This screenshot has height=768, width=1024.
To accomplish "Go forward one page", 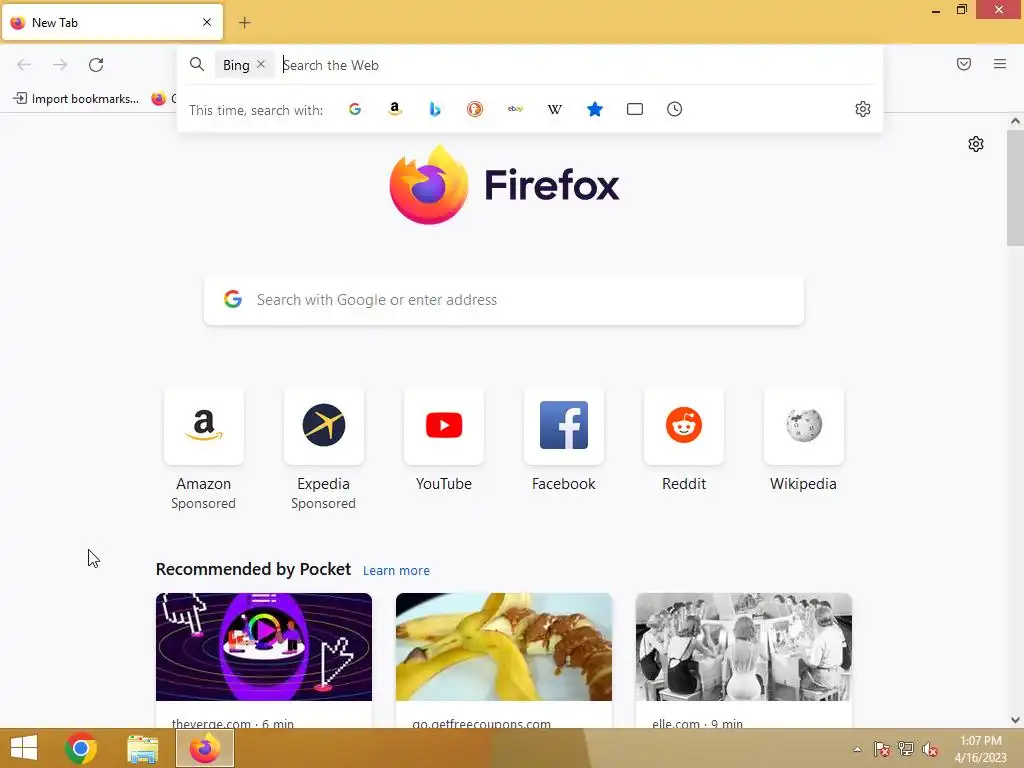I will 60,65.
